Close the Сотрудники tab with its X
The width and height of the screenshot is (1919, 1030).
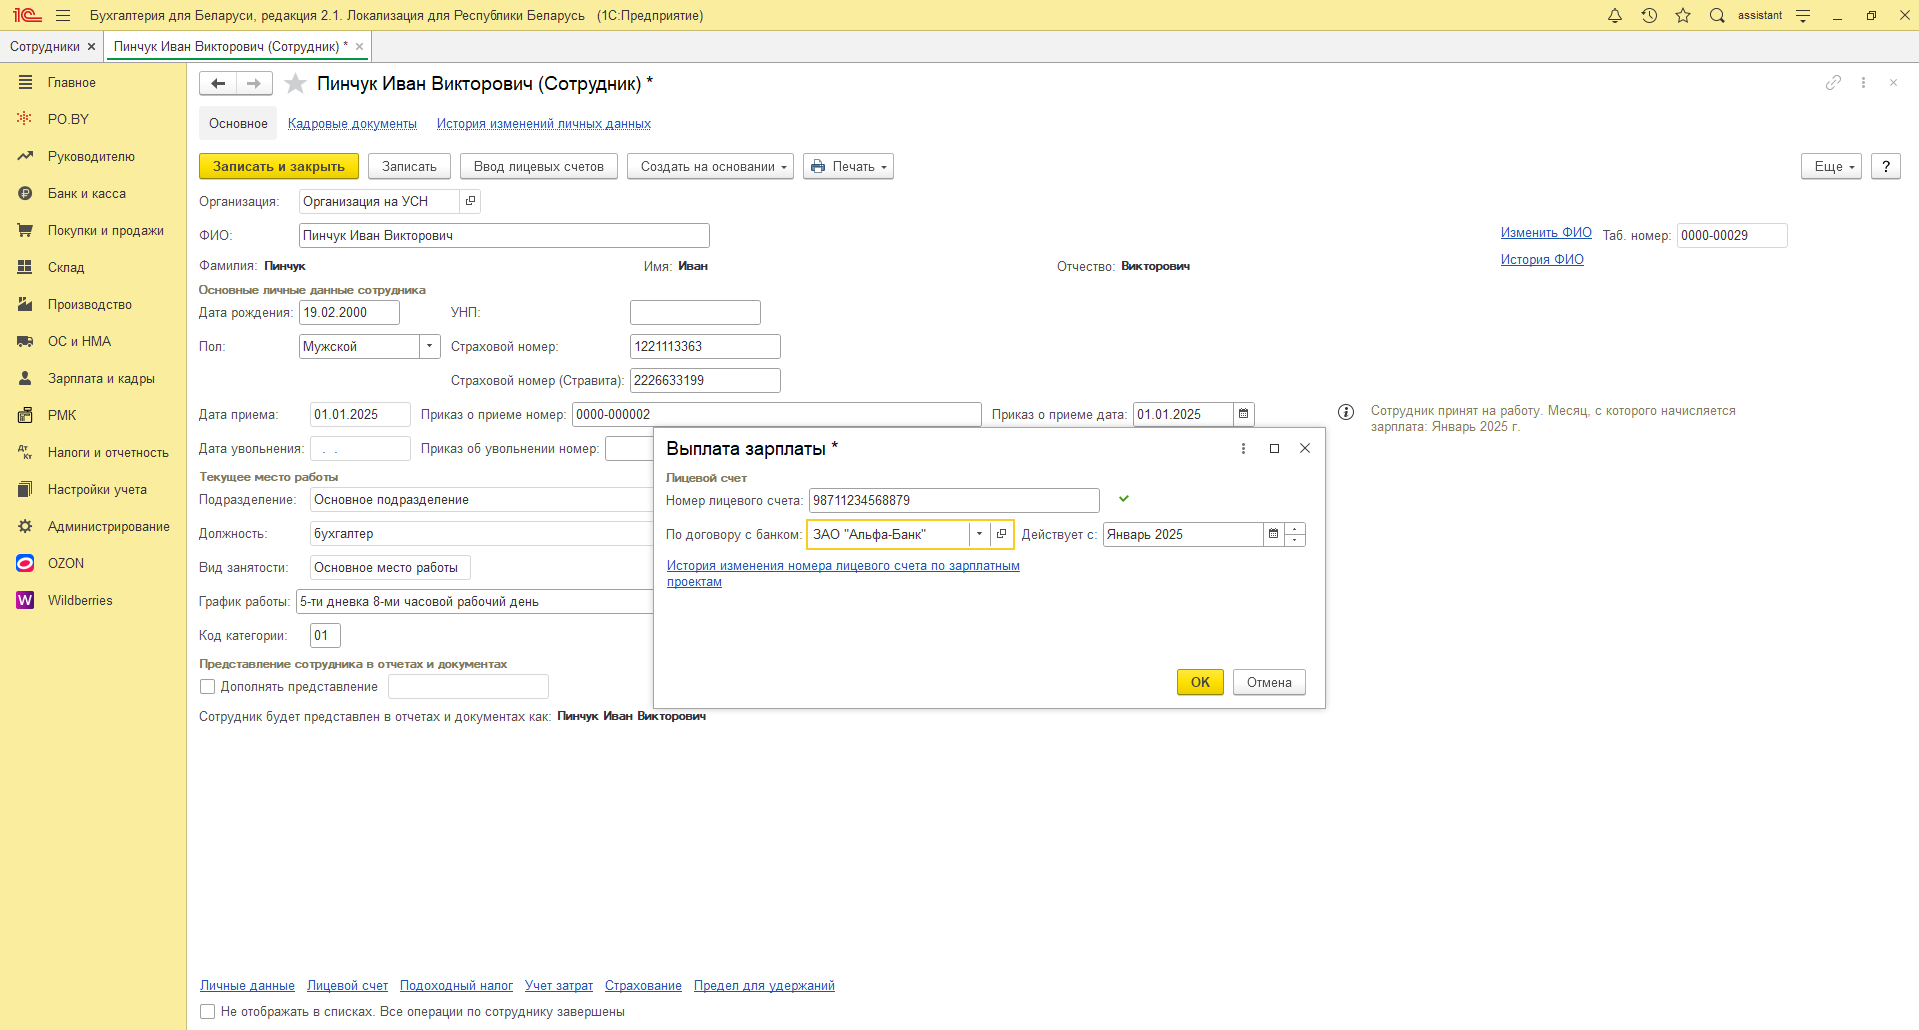91,47
